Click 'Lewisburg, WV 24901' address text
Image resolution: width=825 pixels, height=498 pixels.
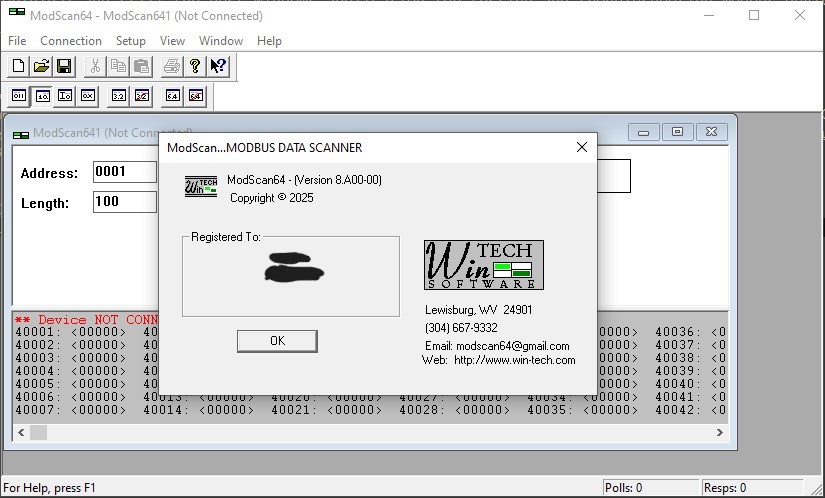478,310
